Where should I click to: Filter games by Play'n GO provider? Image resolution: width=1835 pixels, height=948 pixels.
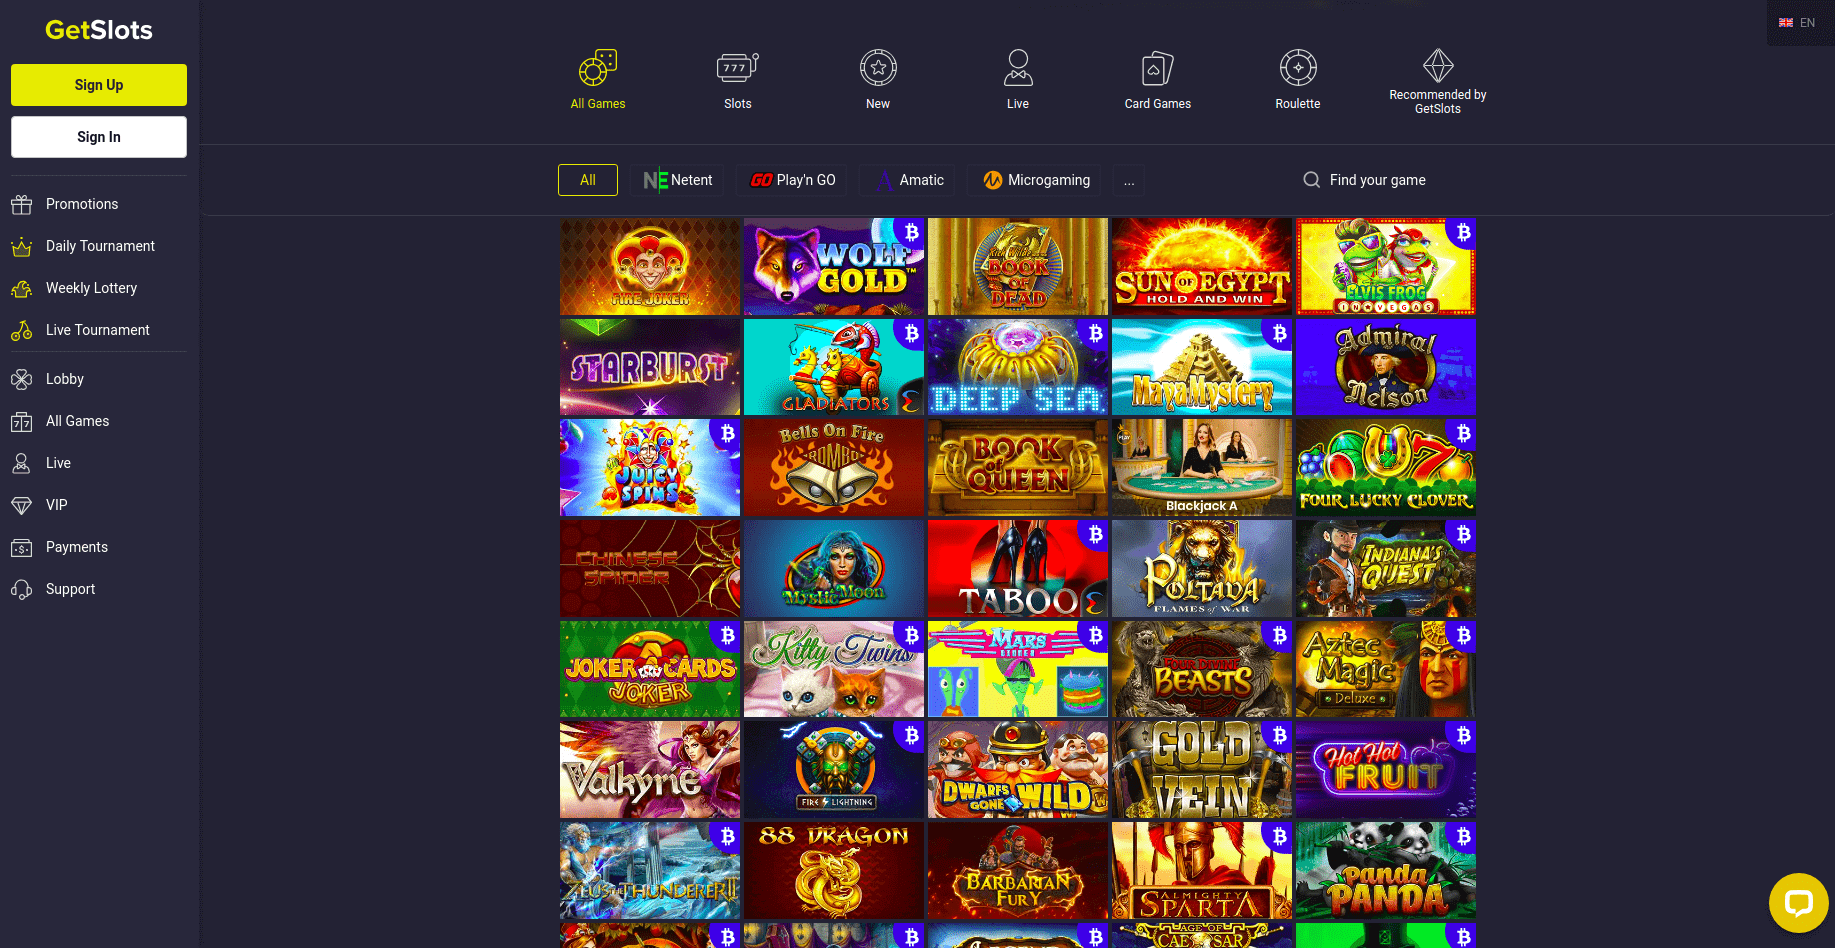[792, 180]
